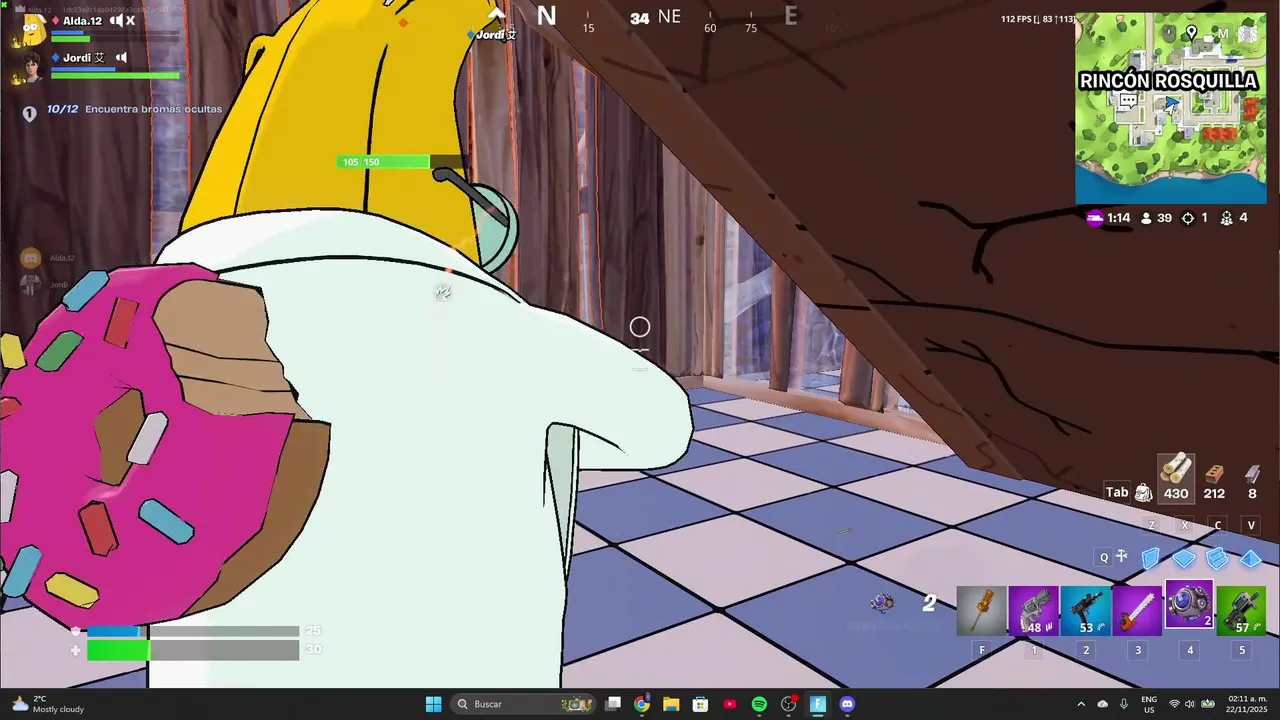Choose the stairs building piece

pos(1217,558)
